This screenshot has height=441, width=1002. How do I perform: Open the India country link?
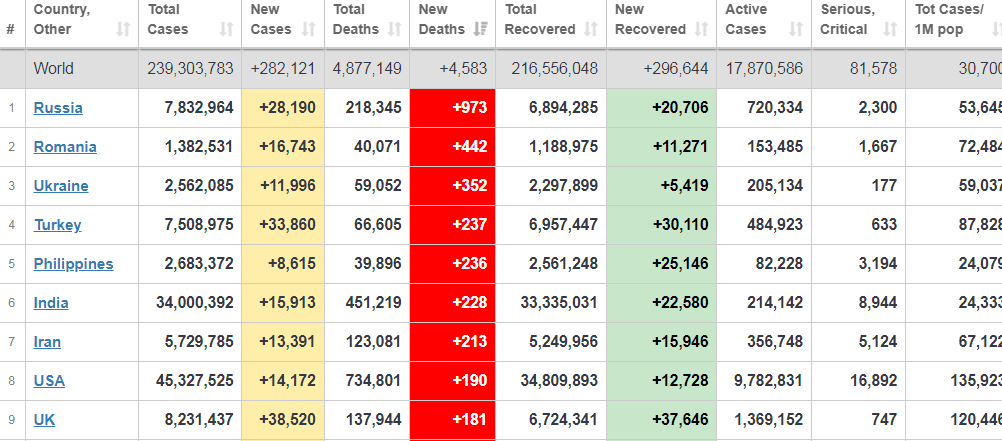tap(51, 302)
